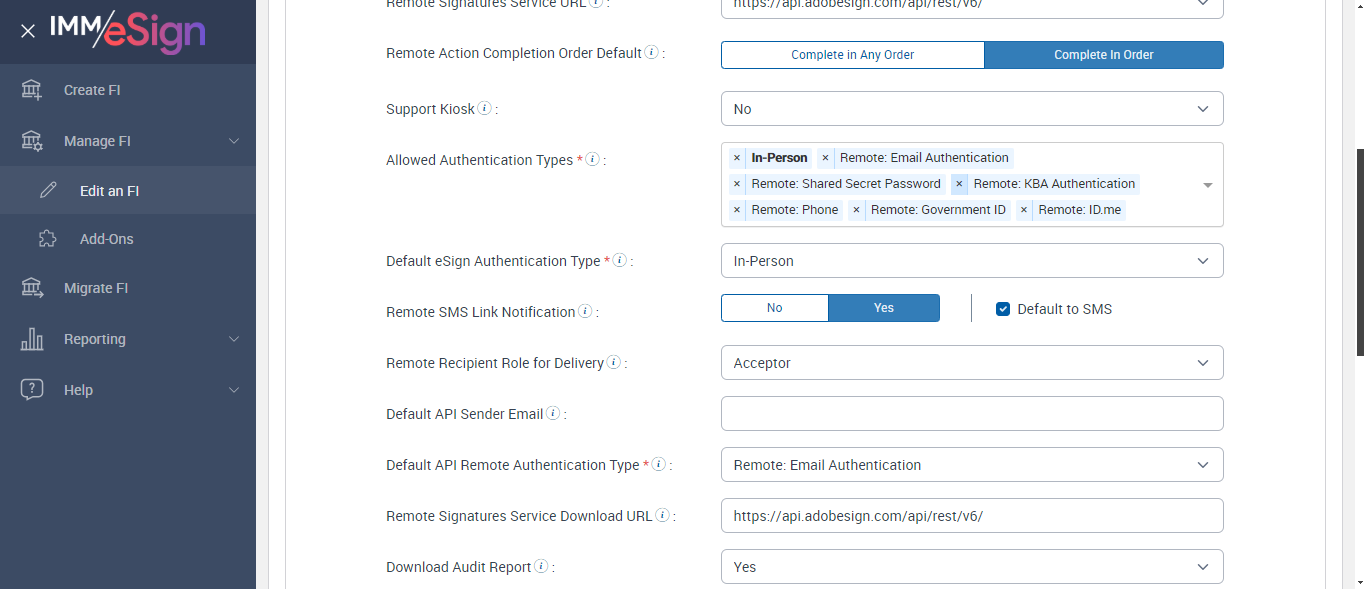Image resolution: width=1366 pixels, height=589 pixels.
Task: Remove the Remote: ID.me tag
Action: [1024, 210]
